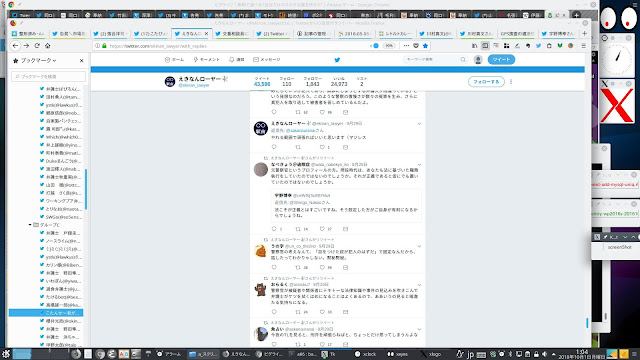Switch to the GPS捜査 browser tab

(x=516, y=33)
